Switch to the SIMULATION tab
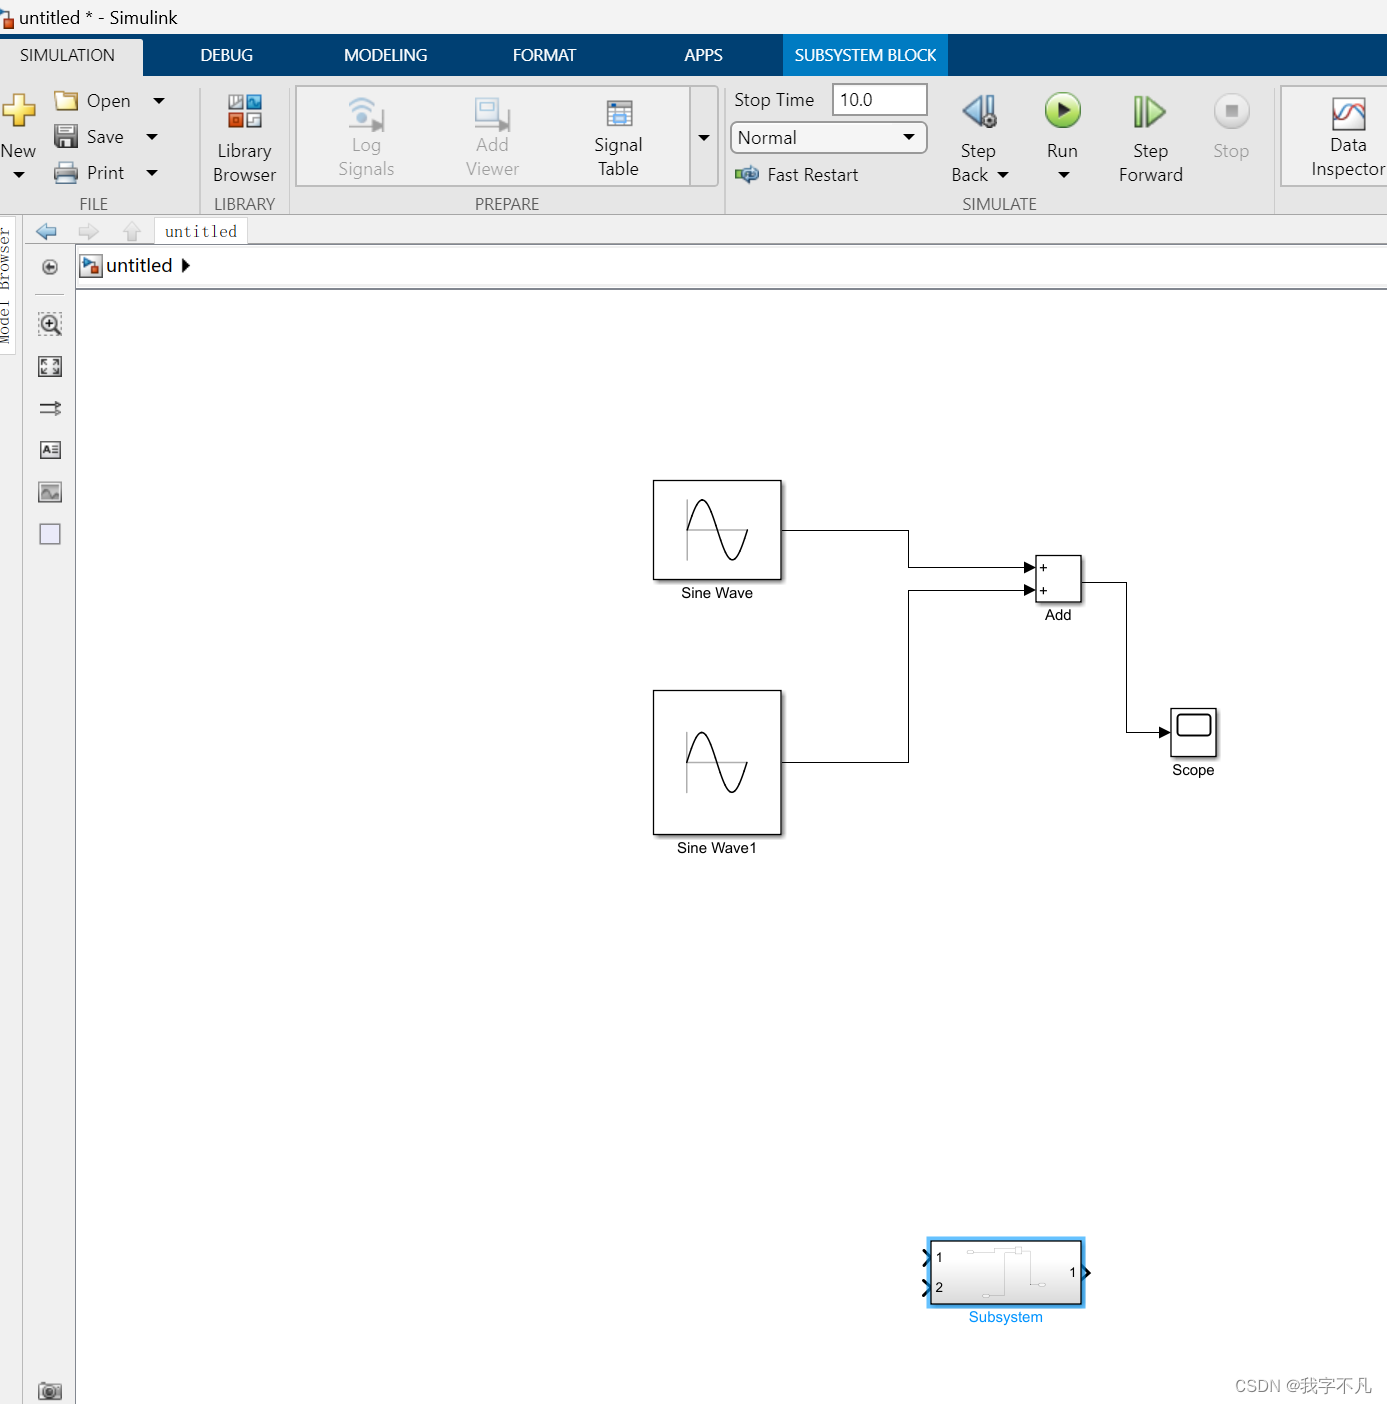 (x=68, y=56)
